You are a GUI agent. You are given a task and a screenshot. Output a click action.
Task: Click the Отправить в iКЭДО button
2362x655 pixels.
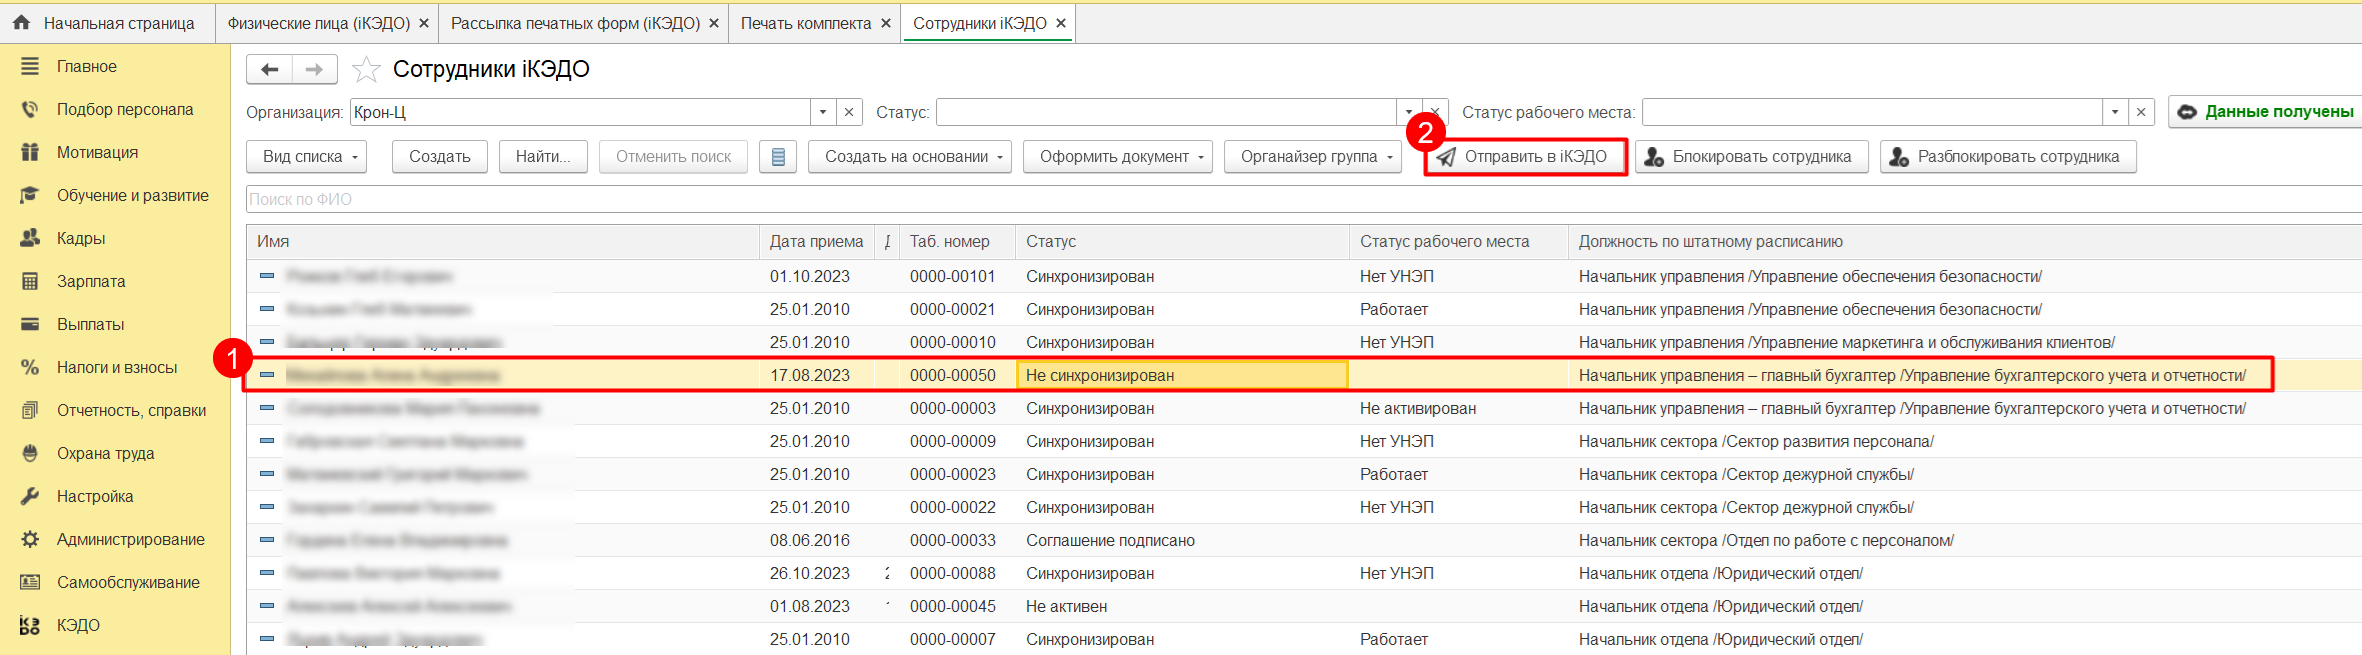[x=1525, y=157]
